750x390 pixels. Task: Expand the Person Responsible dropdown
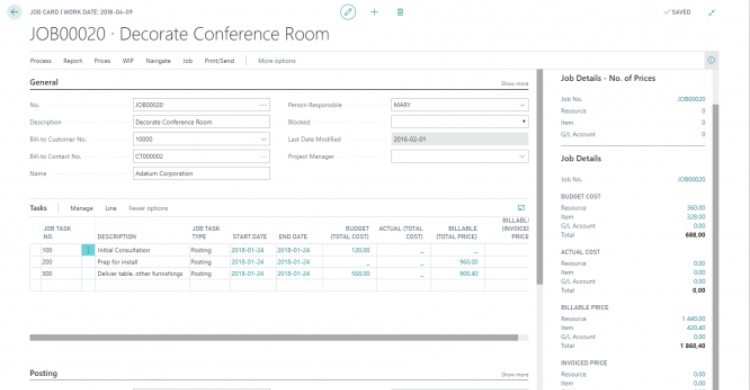coord(522,105)
